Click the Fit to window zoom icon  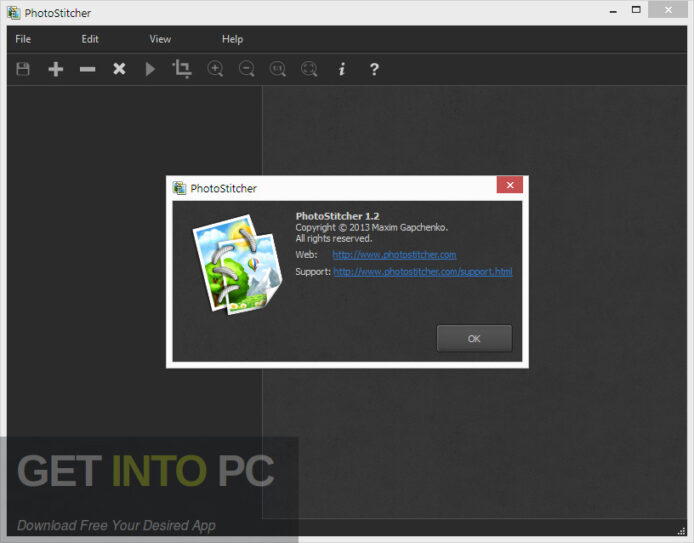tap(309, 69)
